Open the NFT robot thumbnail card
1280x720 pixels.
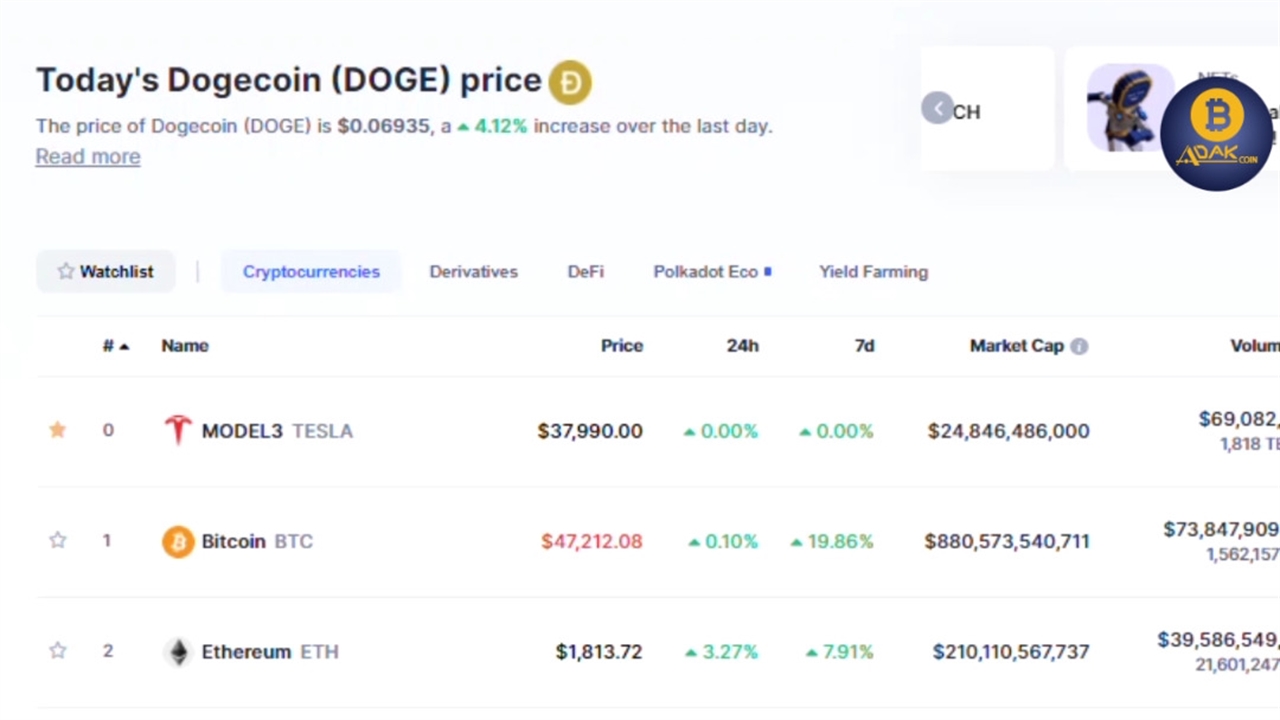[1130, 108]
